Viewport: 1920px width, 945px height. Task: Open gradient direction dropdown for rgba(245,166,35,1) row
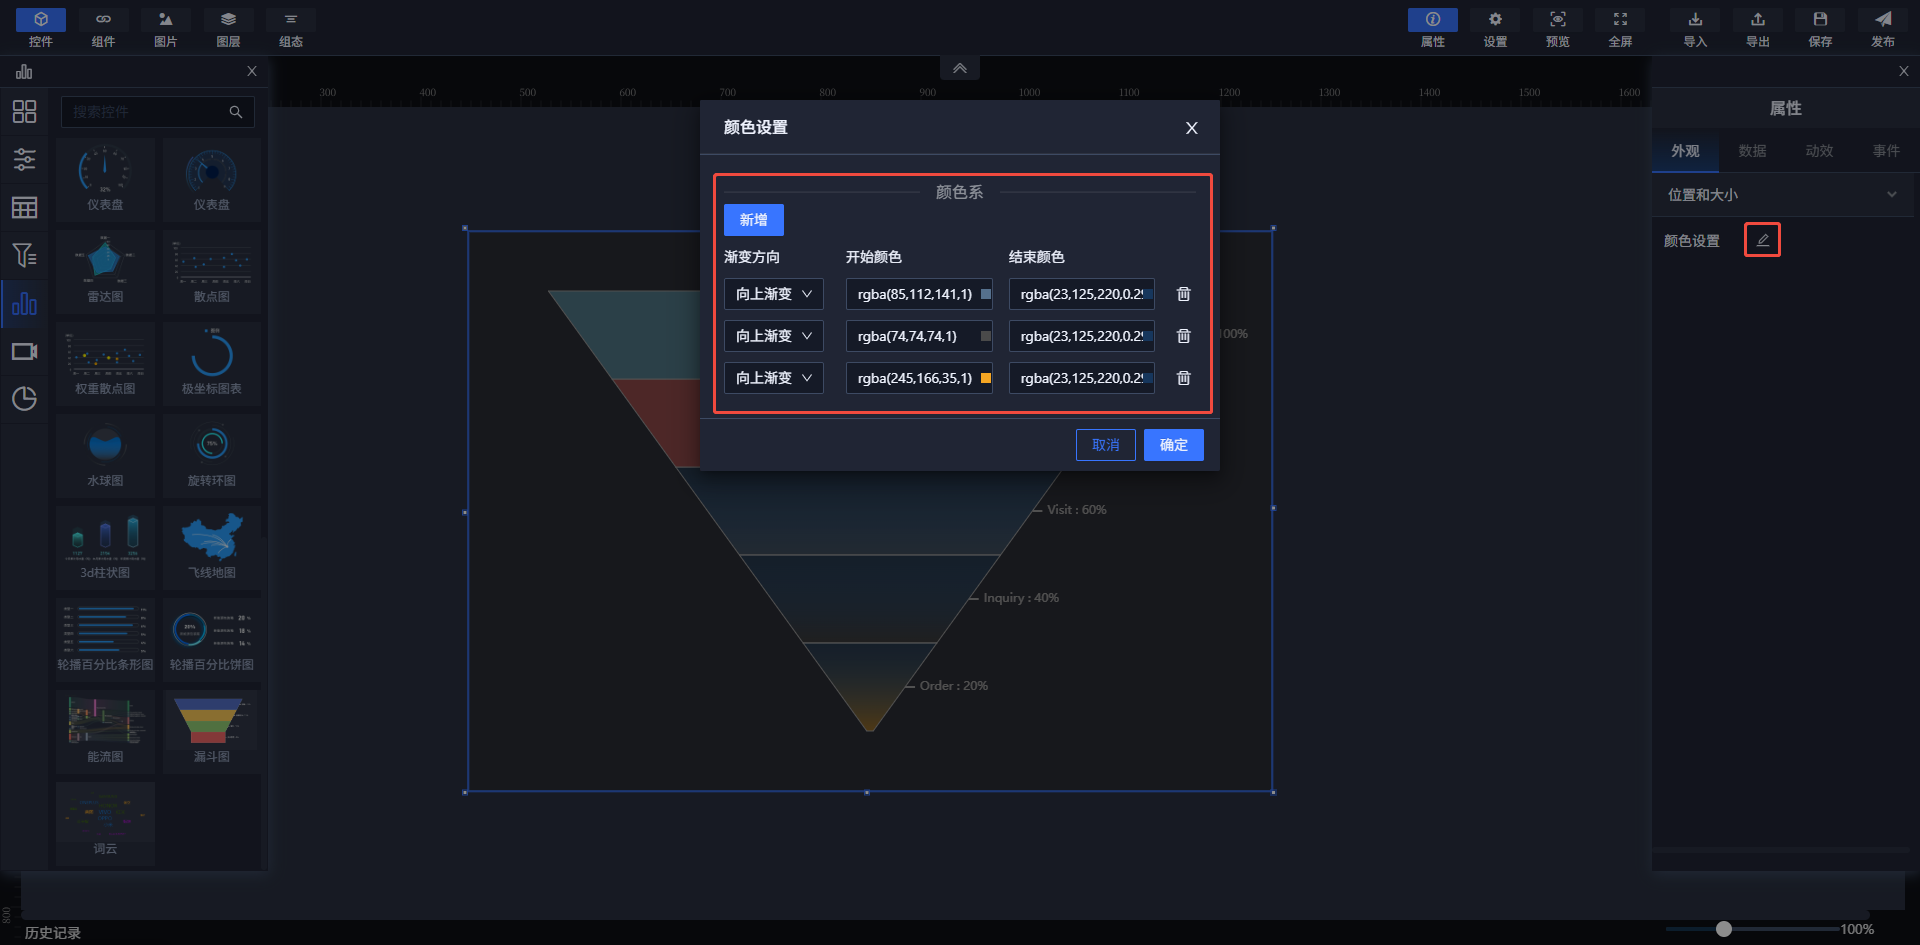[x=774, y=378]
